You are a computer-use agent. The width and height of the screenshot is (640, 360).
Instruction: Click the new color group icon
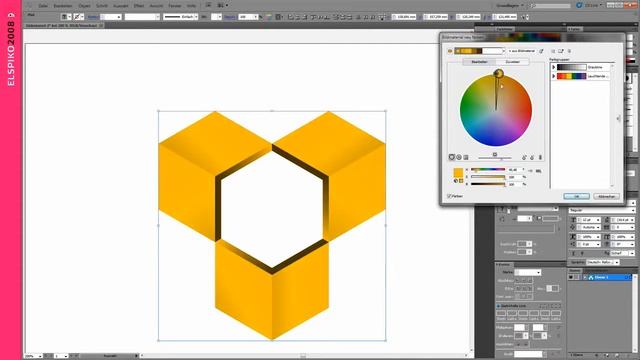[x=561, y=51]
